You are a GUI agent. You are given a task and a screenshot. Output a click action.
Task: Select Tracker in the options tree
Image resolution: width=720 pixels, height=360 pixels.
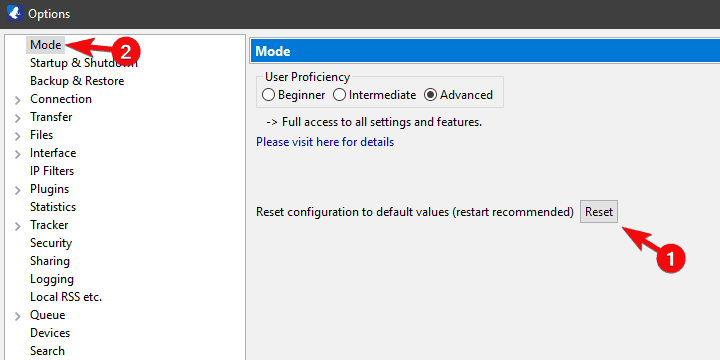(x=49, y=225)
